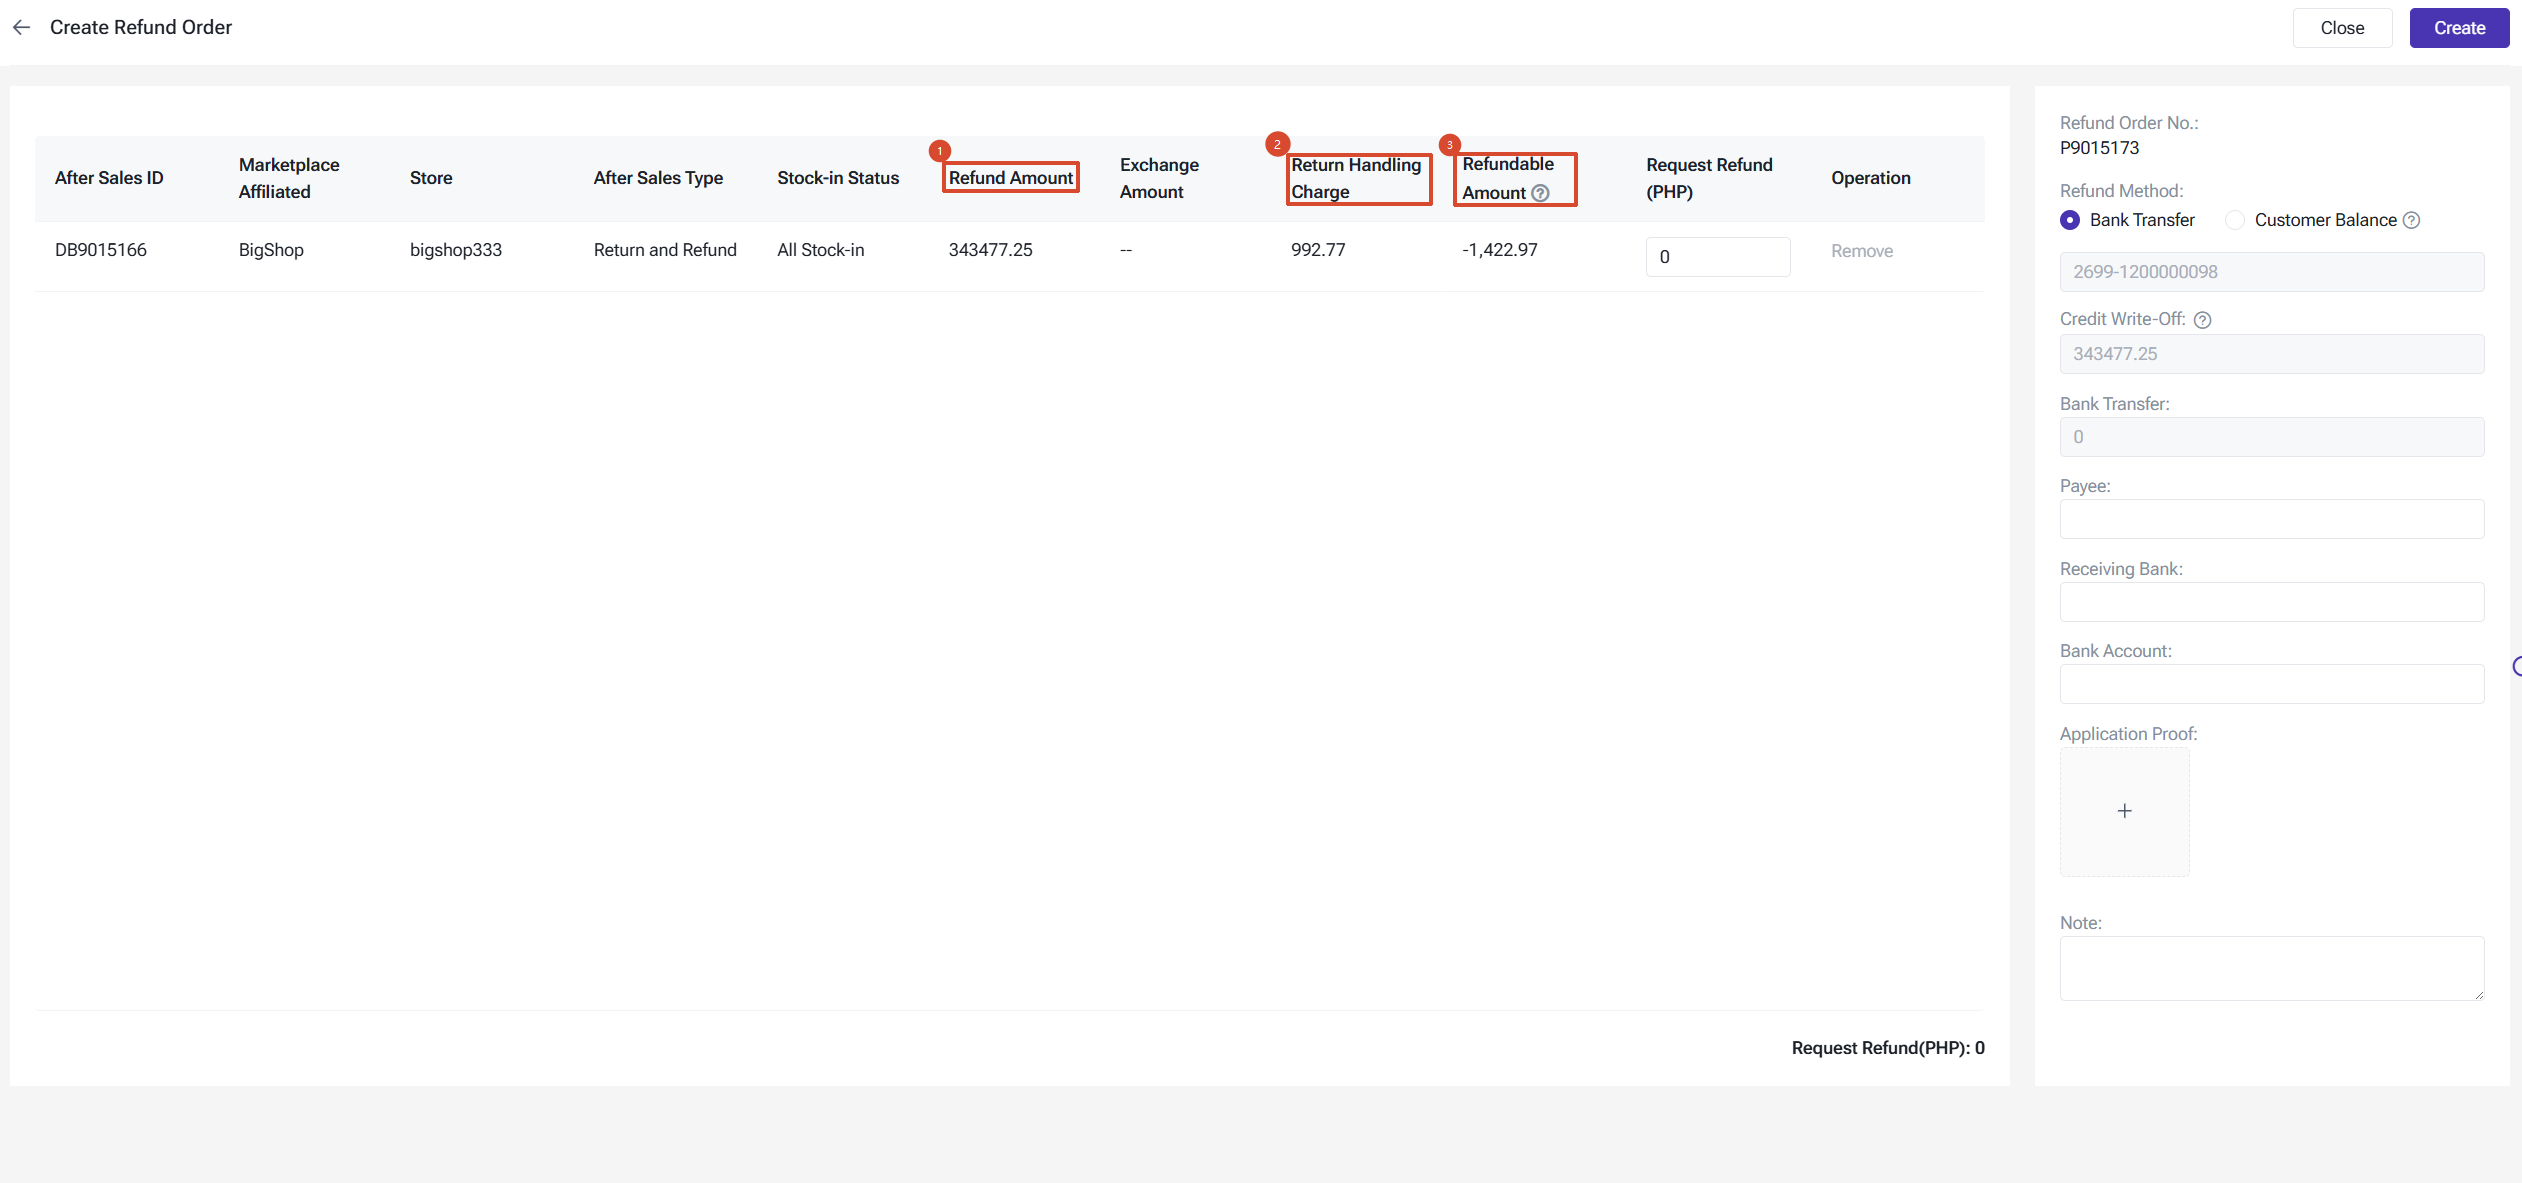Viewport: 2522px width, 1183px height.
Task: Click into the Bank Account field
Action: click(2271, 684)
